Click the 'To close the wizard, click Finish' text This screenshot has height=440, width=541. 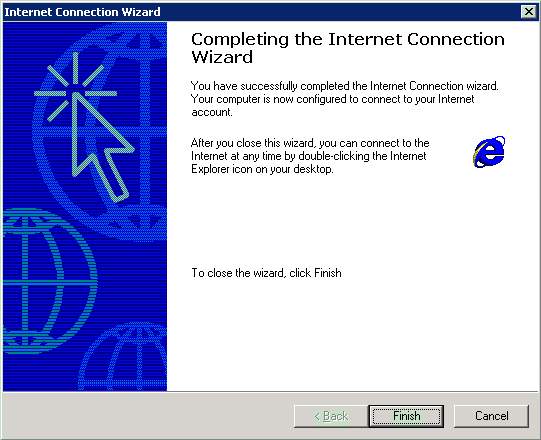pos(266,273)
